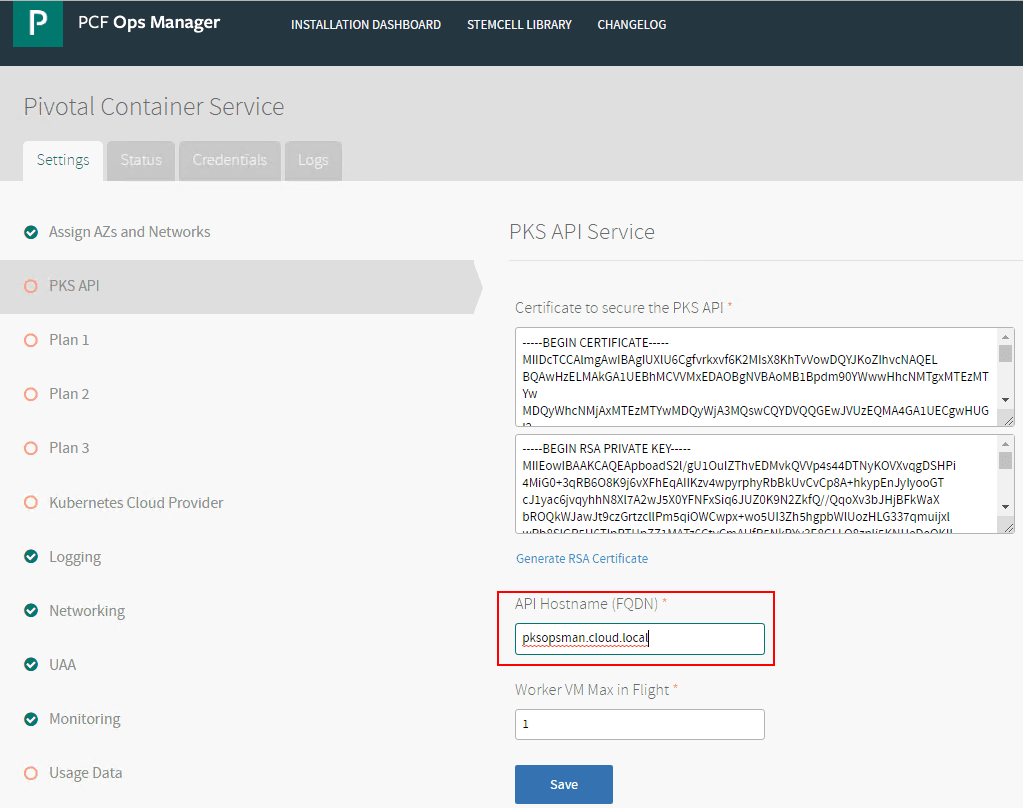
Task: Click the Pivotal P logo icon
Action: (37, 24)
